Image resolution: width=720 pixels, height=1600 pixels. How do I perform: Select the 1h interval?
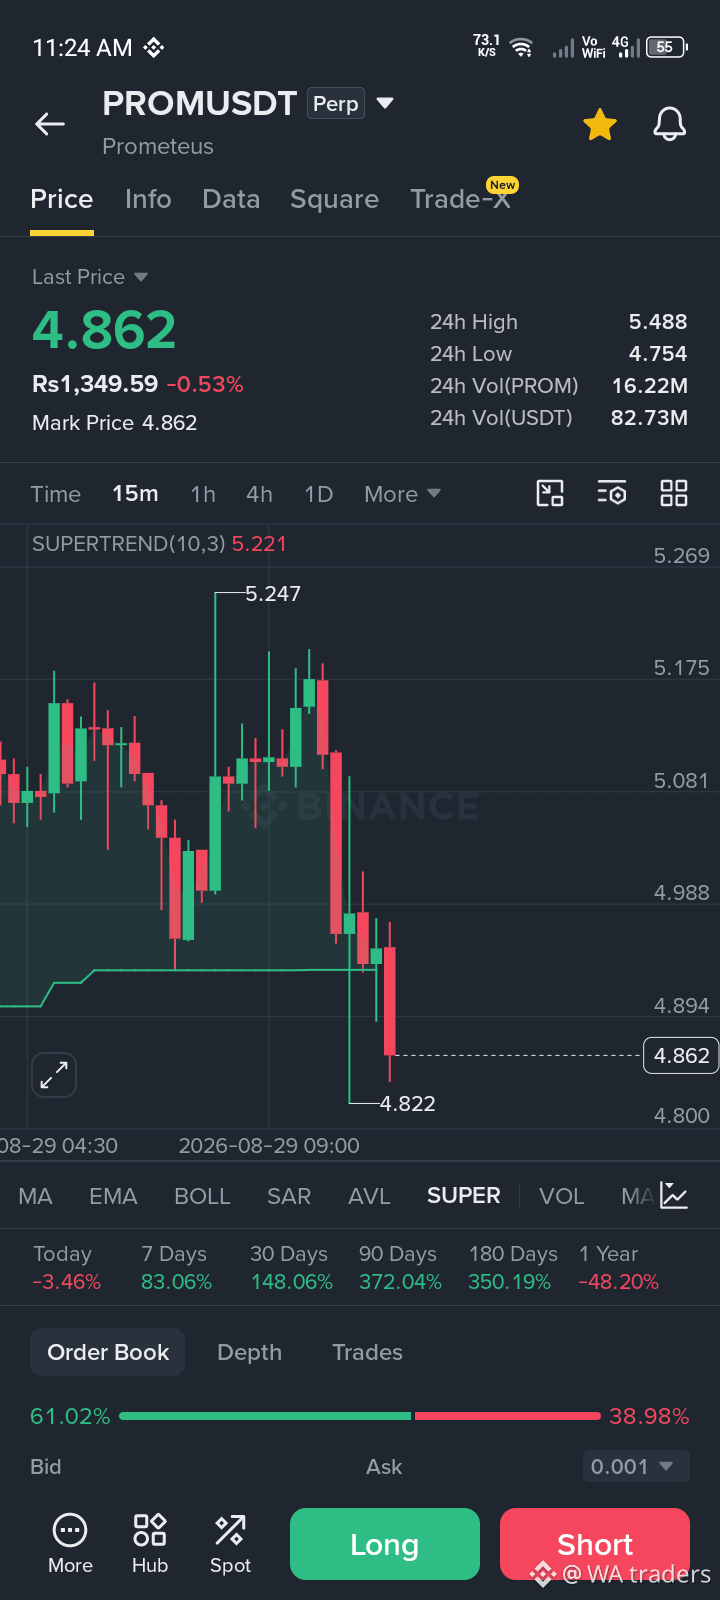tap(203, 494)
